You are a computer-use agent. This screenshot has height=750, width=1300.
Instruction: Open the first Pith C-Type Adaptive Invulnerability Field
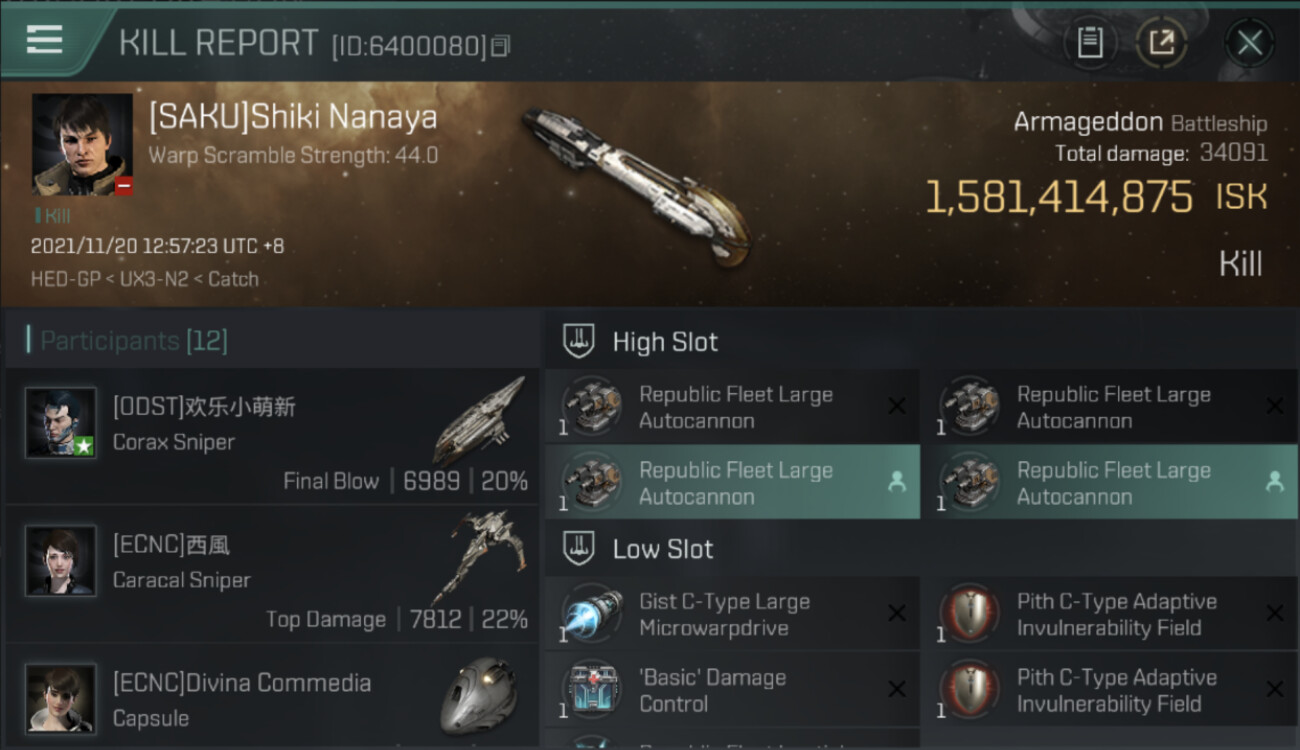point(1108,614)
